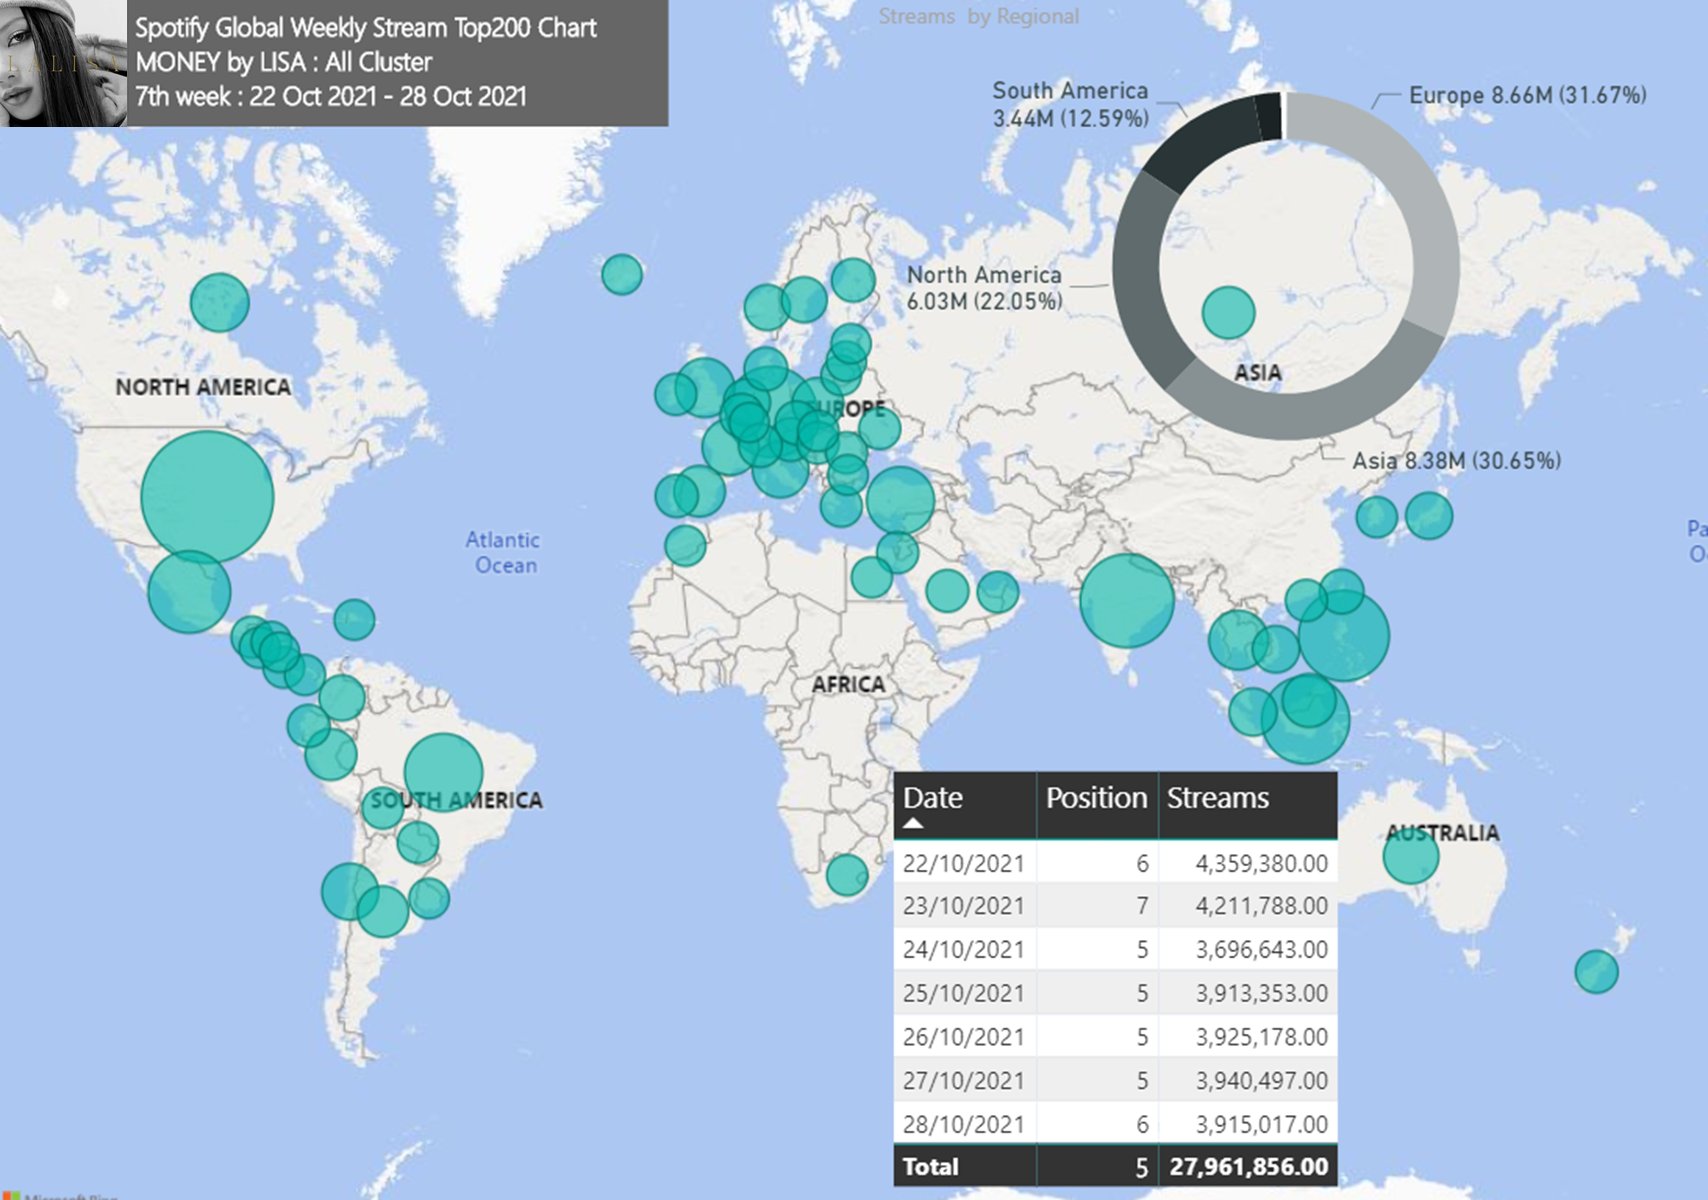The width and height of the screenshot is (1708, 1200).
Task: Select the 28/10/2021 date cell
Action: coord(964,1124)
